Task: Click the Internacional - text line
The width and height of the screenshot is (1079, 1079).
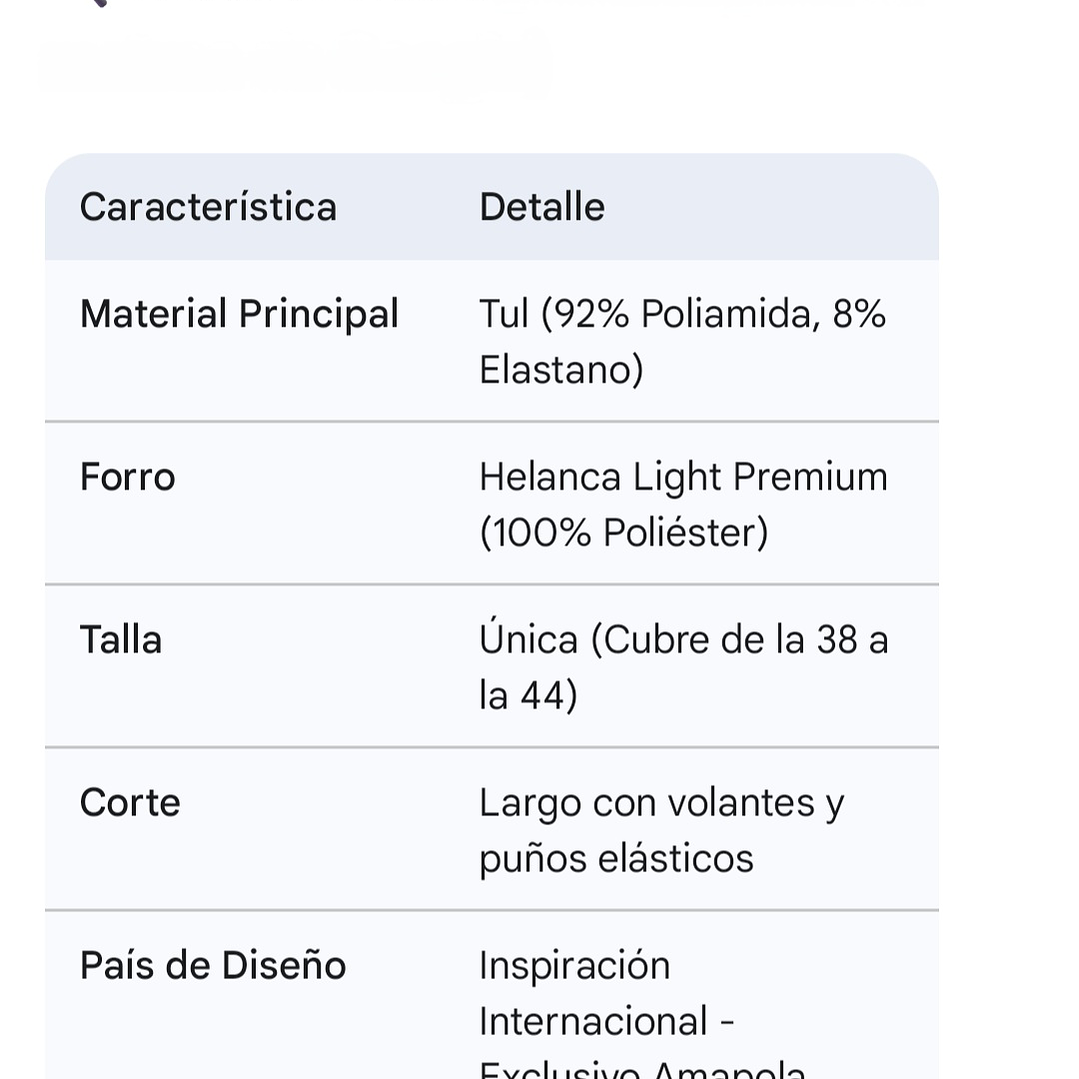Action: (607, 1022)
